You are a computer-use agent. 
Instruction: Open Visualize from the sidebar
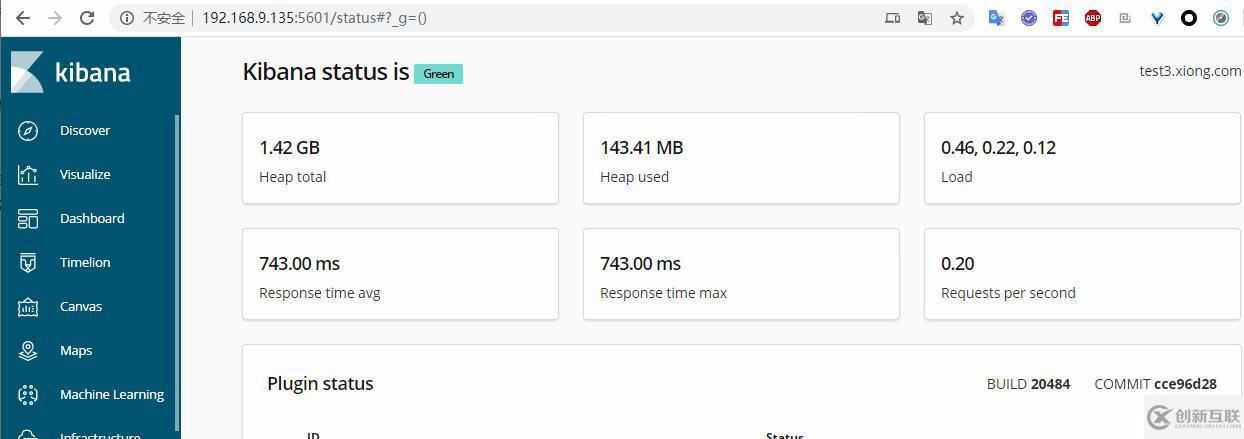click(x=85, y=175)
